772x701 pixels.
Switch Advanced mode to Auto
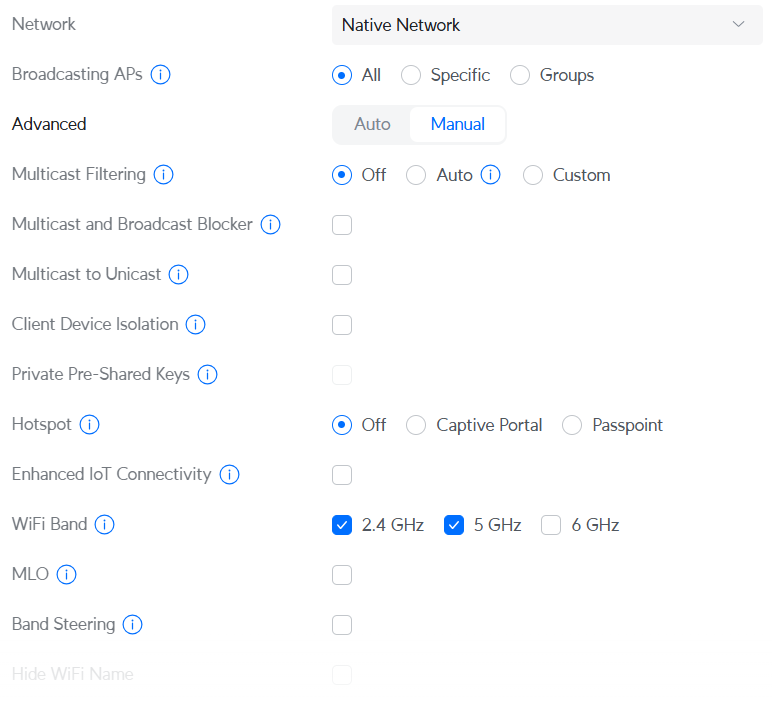(372, 125)
